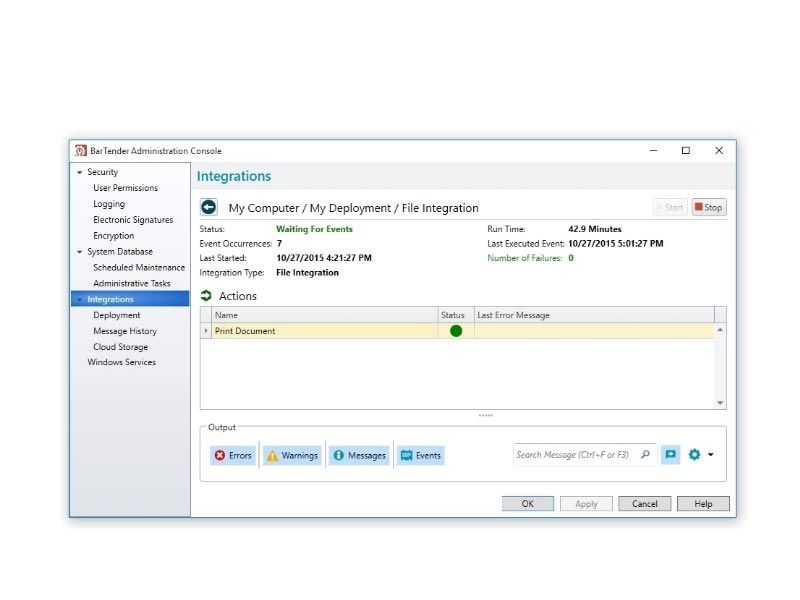Open Logging in the sidebar
The height and width of the screenshot is (600, 800).
(x=109, y=204)
